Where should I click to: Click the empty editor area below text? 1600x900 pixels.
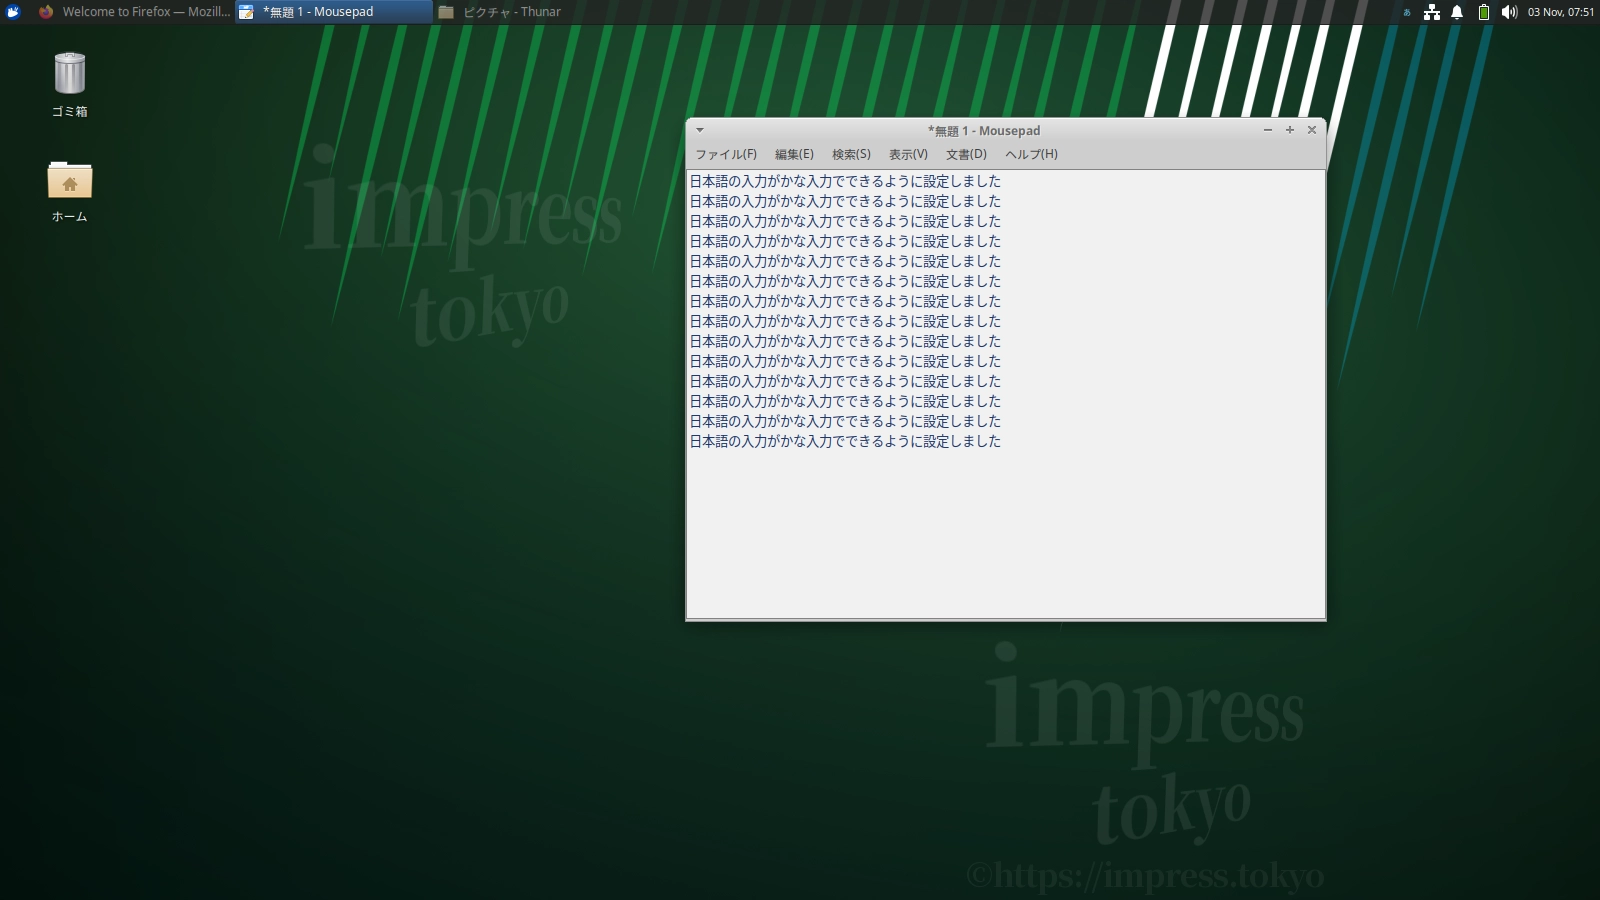(x=1005, y=535)
